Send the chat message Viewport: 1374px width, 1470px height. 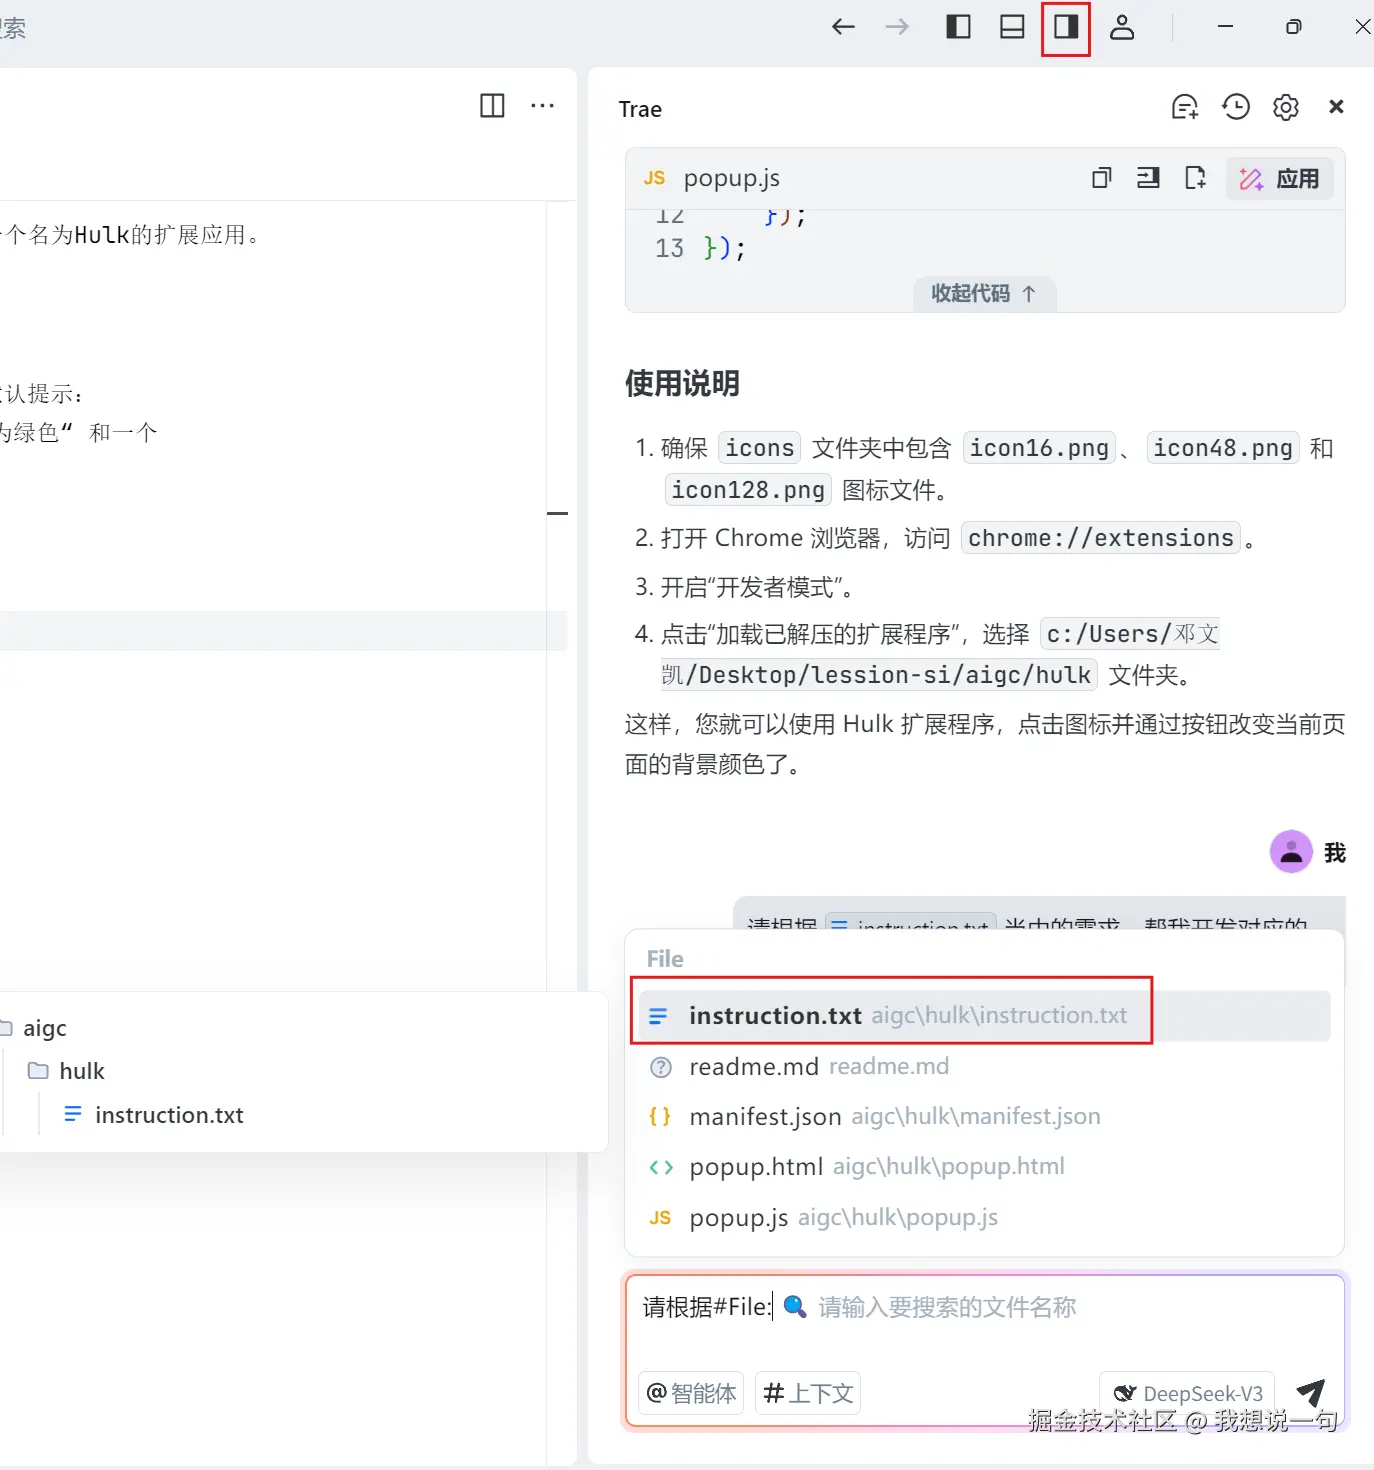click(1311, 1392)
